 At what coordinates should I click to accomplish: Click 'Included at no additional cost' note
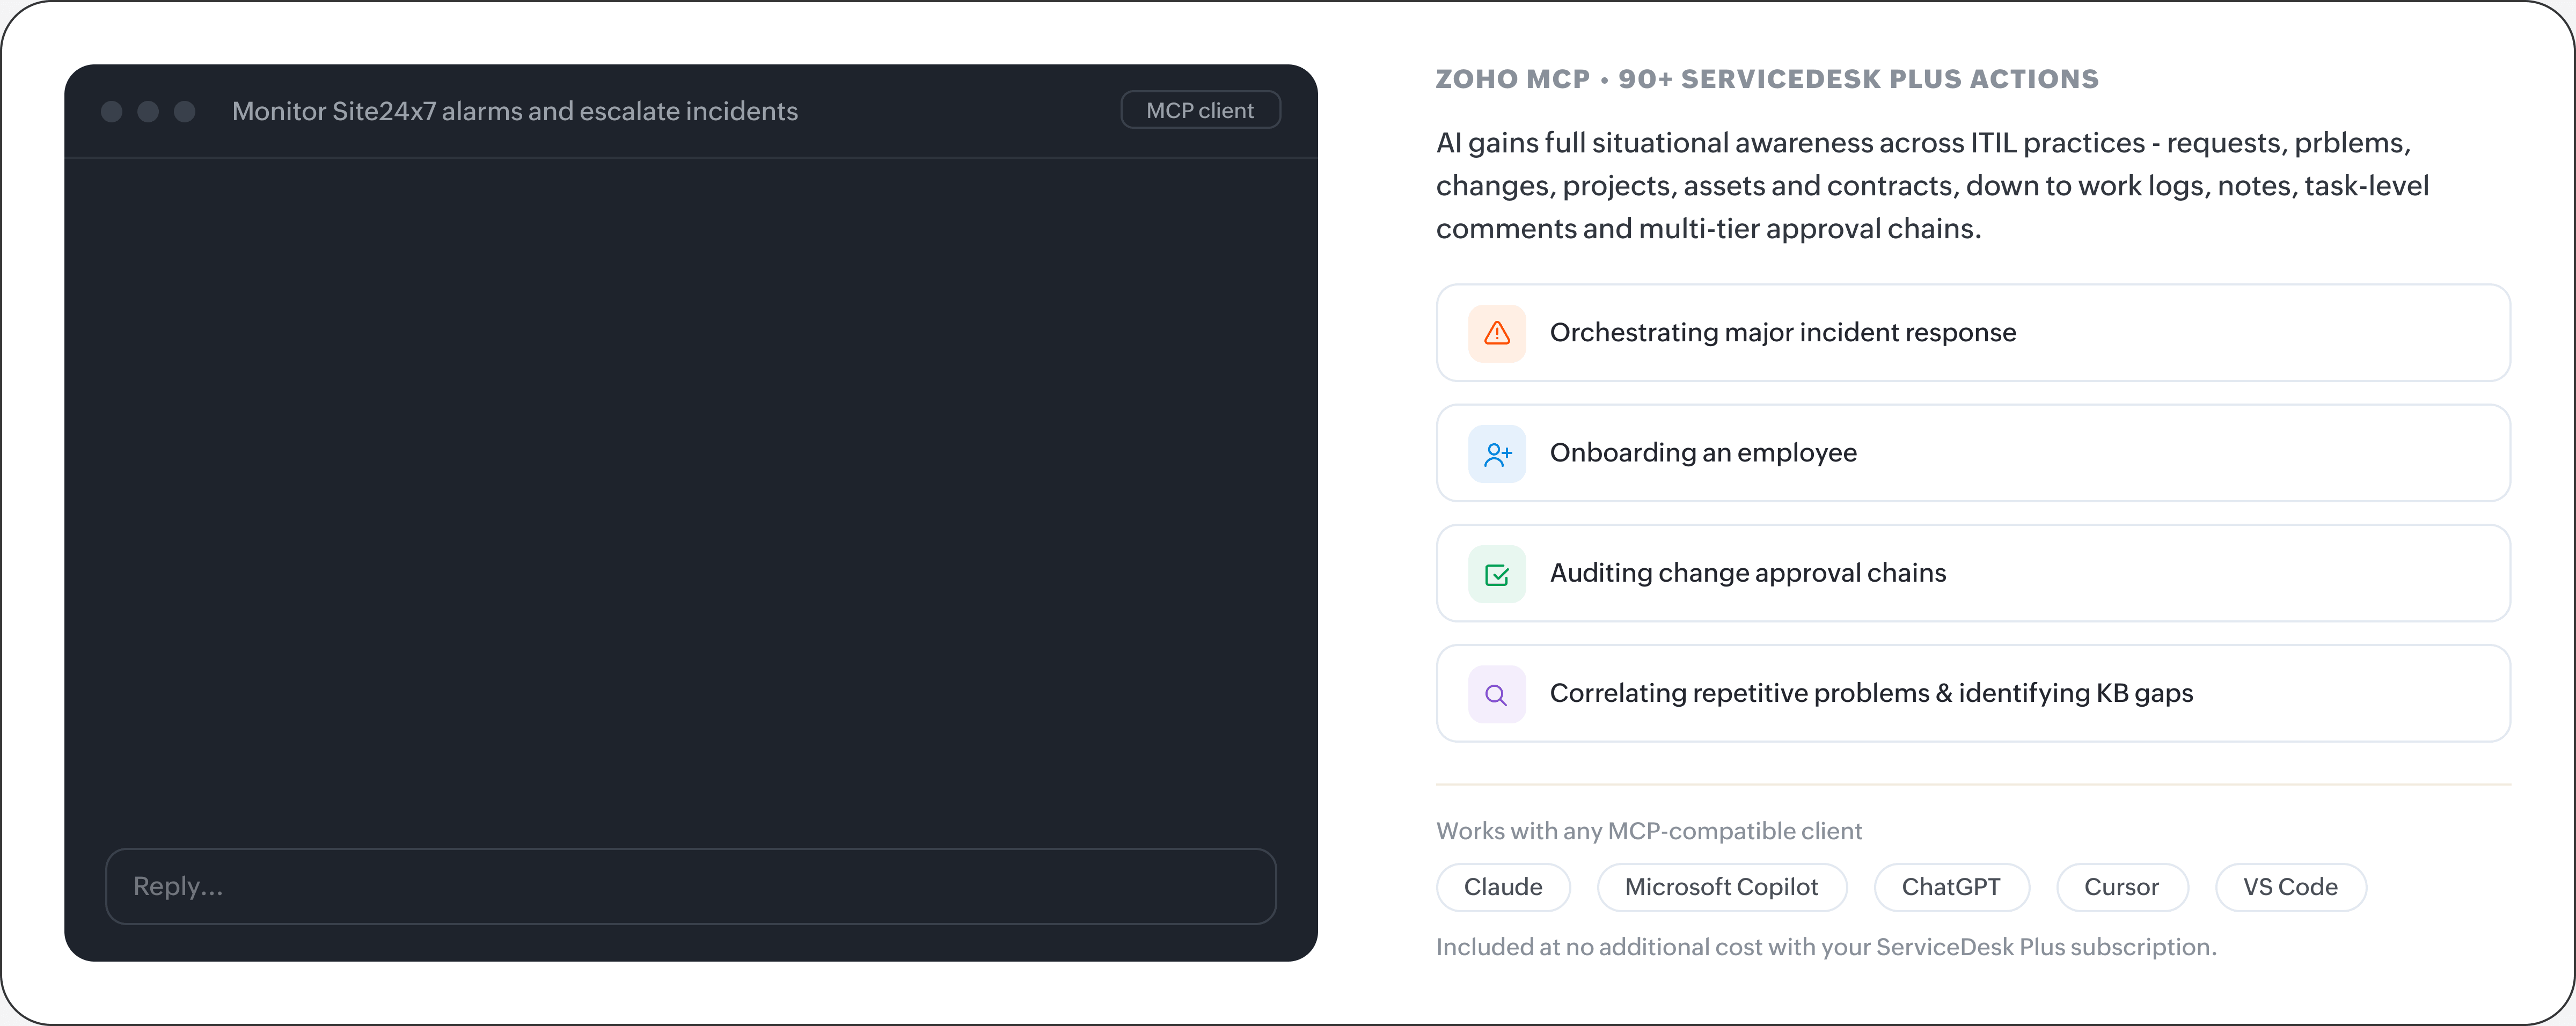(x=1826, y=947)
